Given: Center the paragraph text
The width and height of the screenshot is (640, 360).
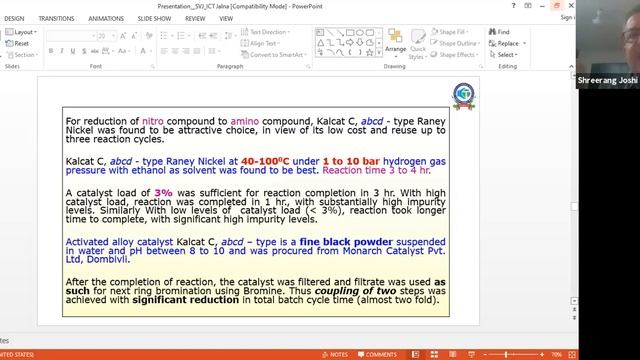Looking at the screenshot, I should [175, 51].
